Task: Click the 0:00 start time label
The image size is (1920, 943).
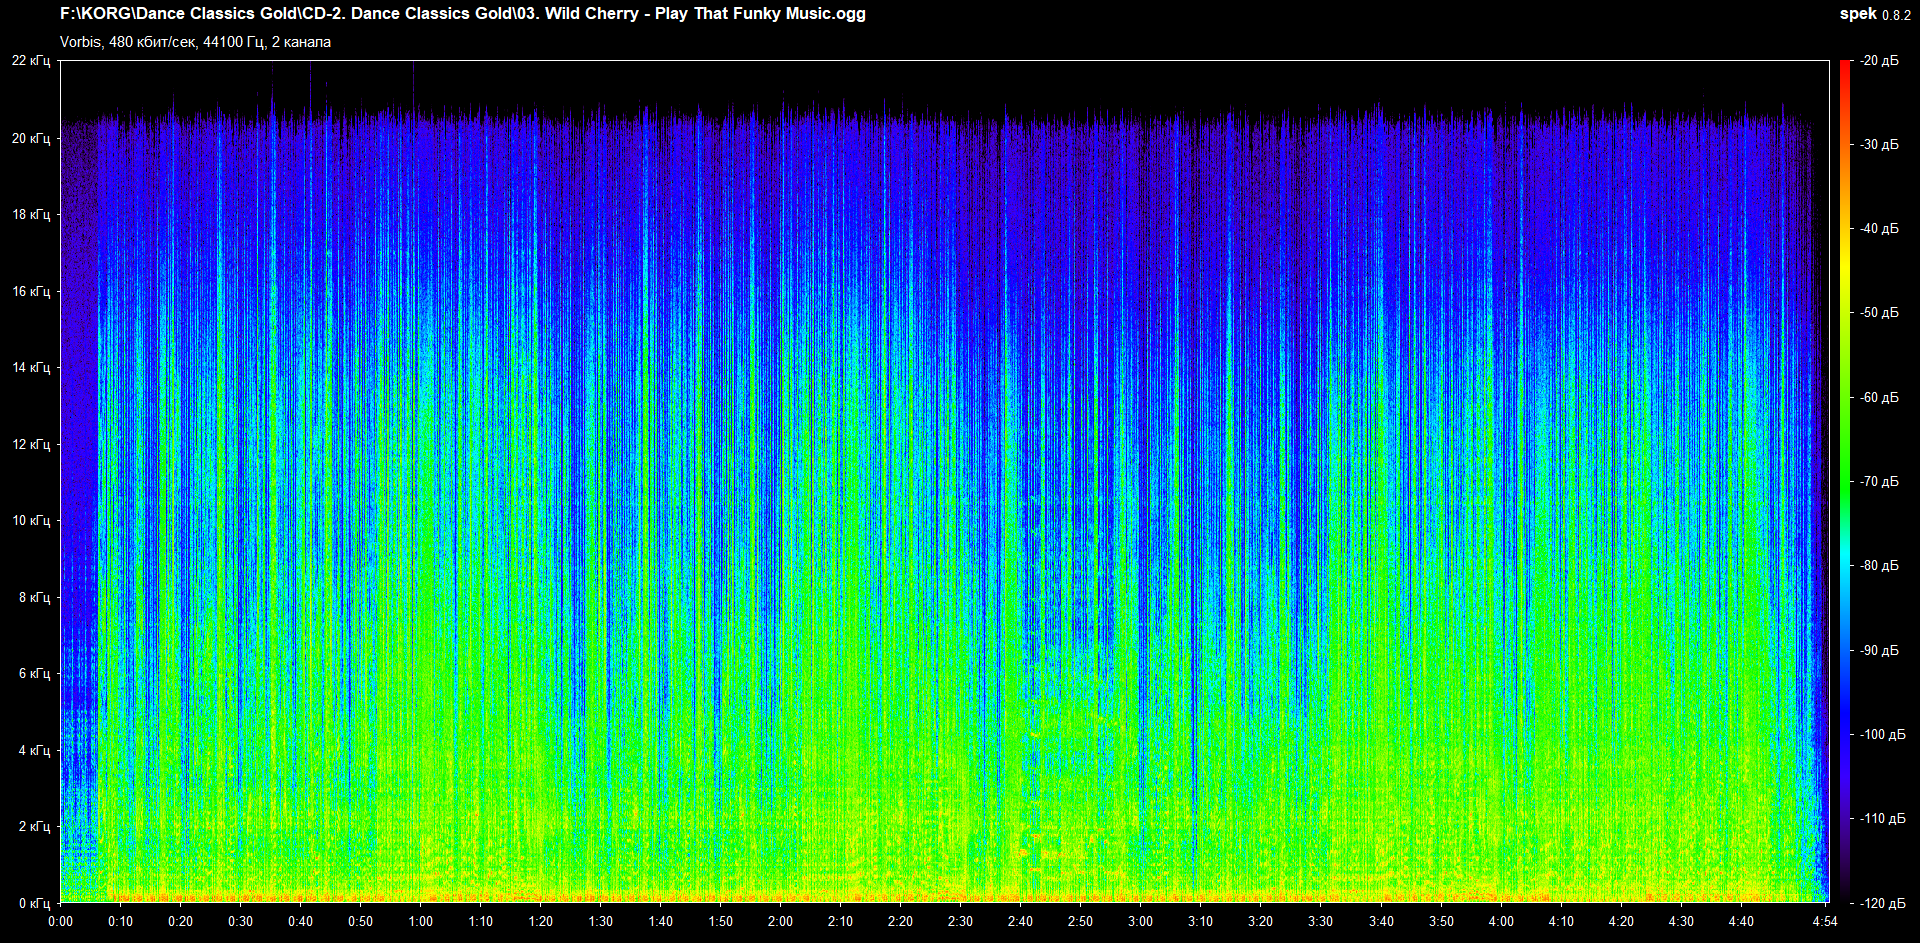Action: pos(60,921)
